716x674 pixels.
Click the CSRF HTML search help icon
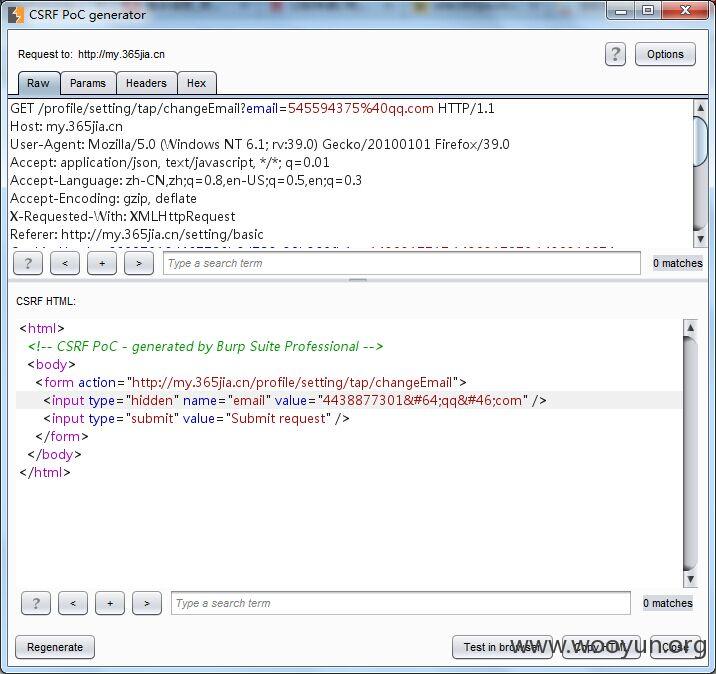[x=36, y=603]
